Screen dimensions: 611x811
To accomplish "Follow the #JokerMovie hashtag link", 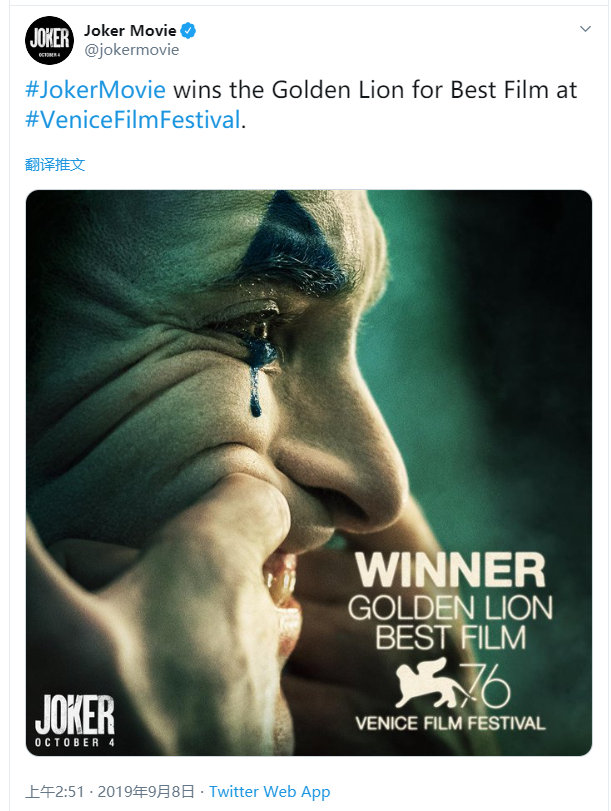I will pos(95,90).
